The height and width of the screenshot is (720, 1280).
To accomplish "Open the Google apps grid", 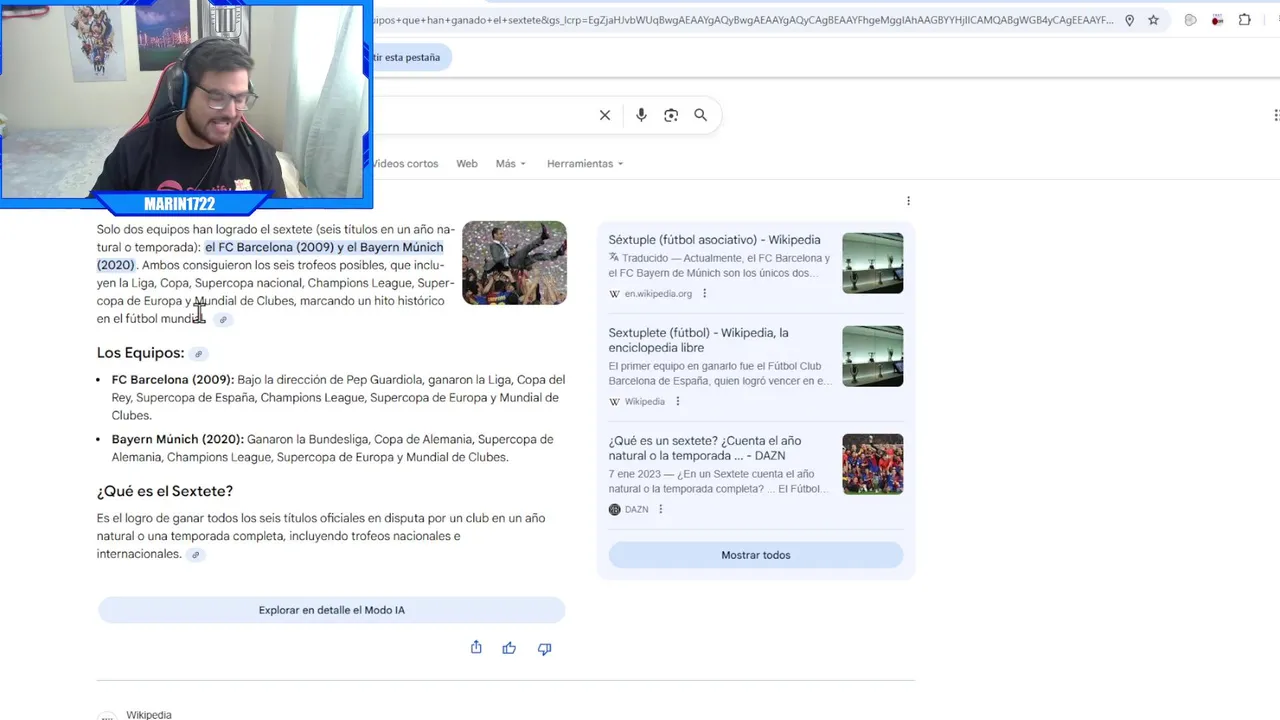I will 1275,115.
